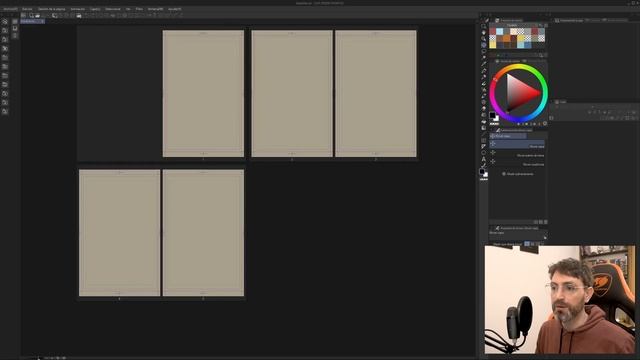Select the Decoration tool
This screenshot has width=640, height=360.
click(x=484, y=96)
